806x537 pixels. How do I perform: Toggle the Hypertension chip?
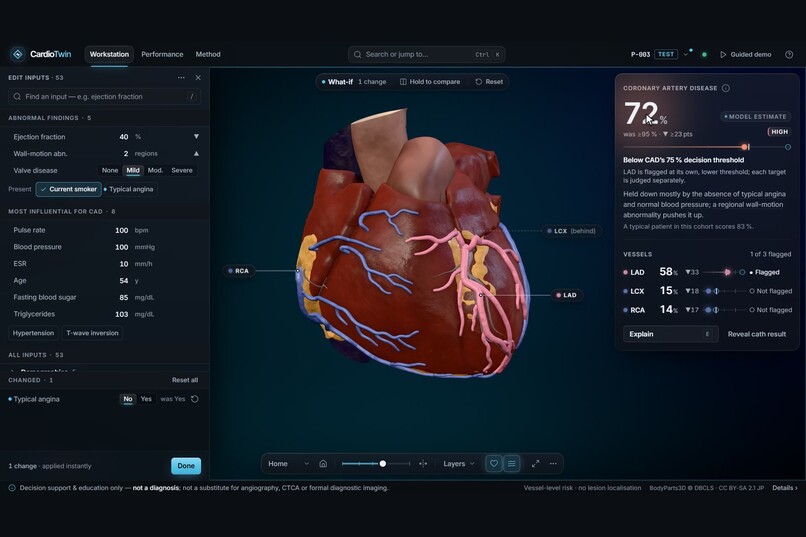[x=33, y=333]
